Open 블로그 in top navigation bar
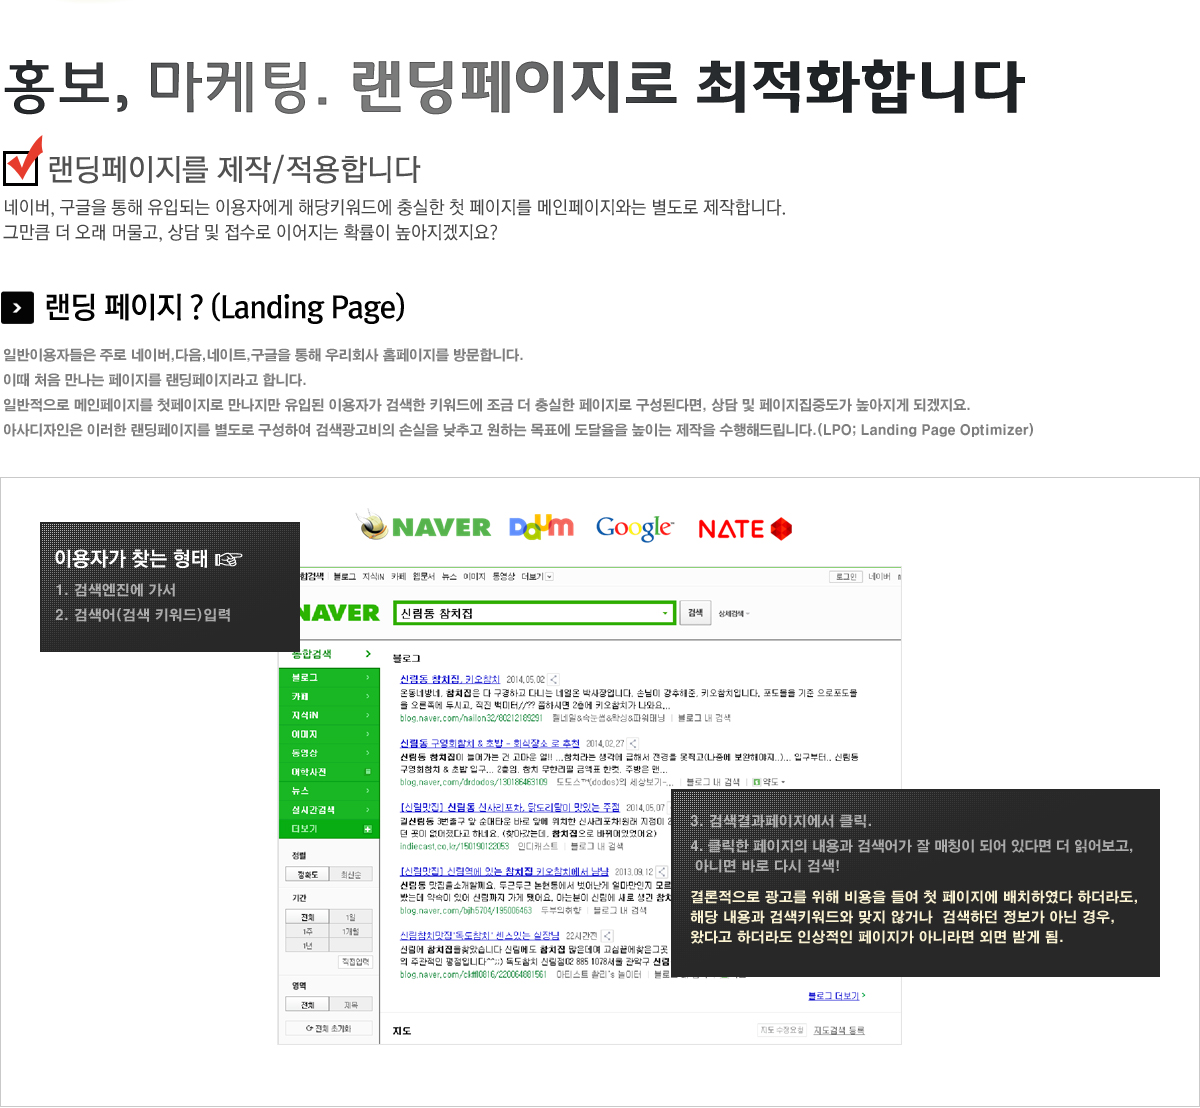 click(x=344, y=577)
